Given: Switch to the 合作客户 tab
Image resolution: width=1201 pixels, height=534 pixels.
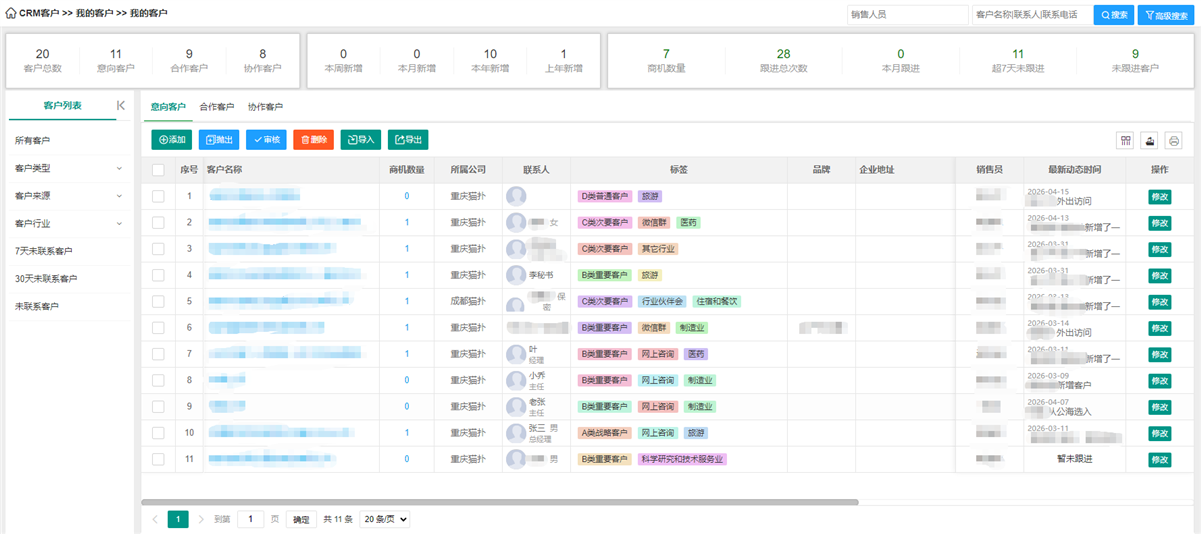Looking at the screenshot, I should tap(216, 107).
